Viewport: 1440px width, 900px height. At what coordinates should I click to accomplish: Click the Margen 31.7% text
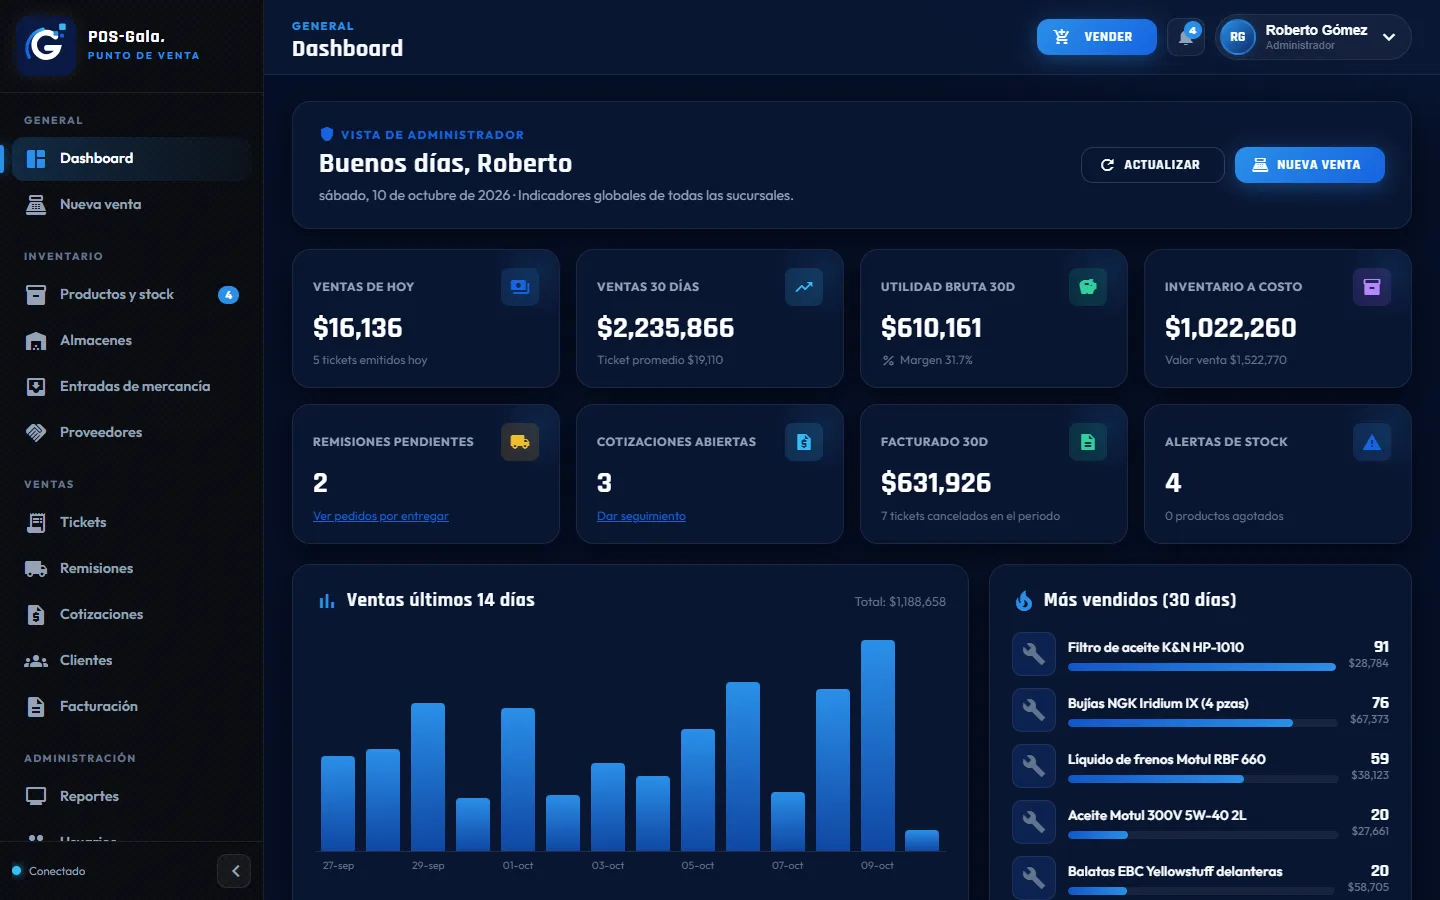click(936, 360)
